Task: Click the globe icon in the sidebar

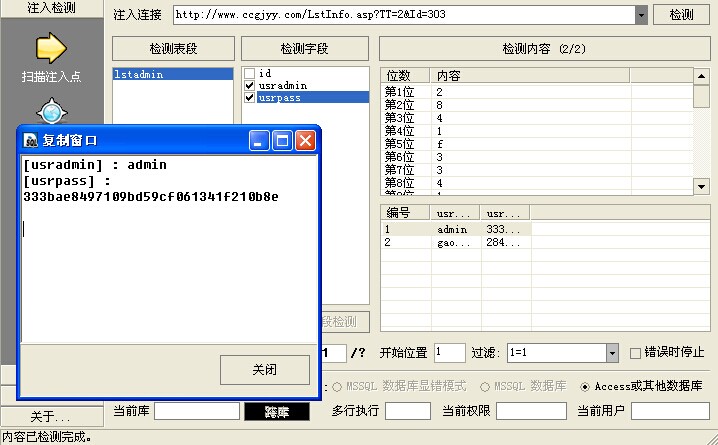Action: [52, 111]
